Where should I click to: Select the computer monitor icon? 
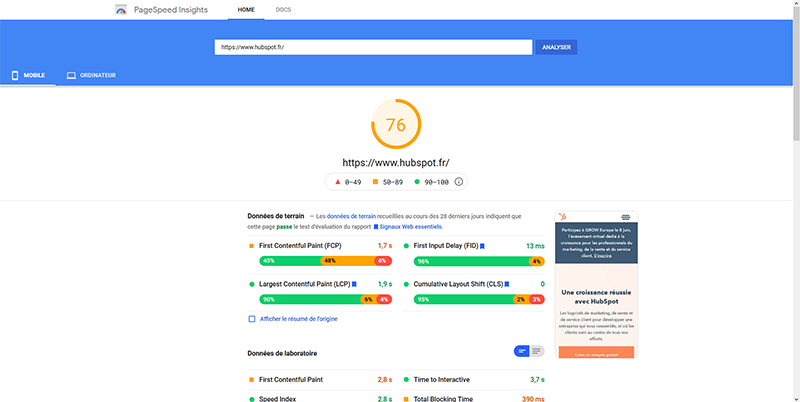tap(71, 76)
